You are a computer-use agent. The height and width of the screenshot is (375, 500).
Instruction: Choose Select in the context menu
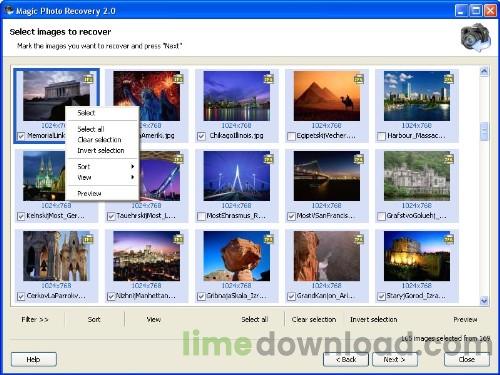[102, 113]
